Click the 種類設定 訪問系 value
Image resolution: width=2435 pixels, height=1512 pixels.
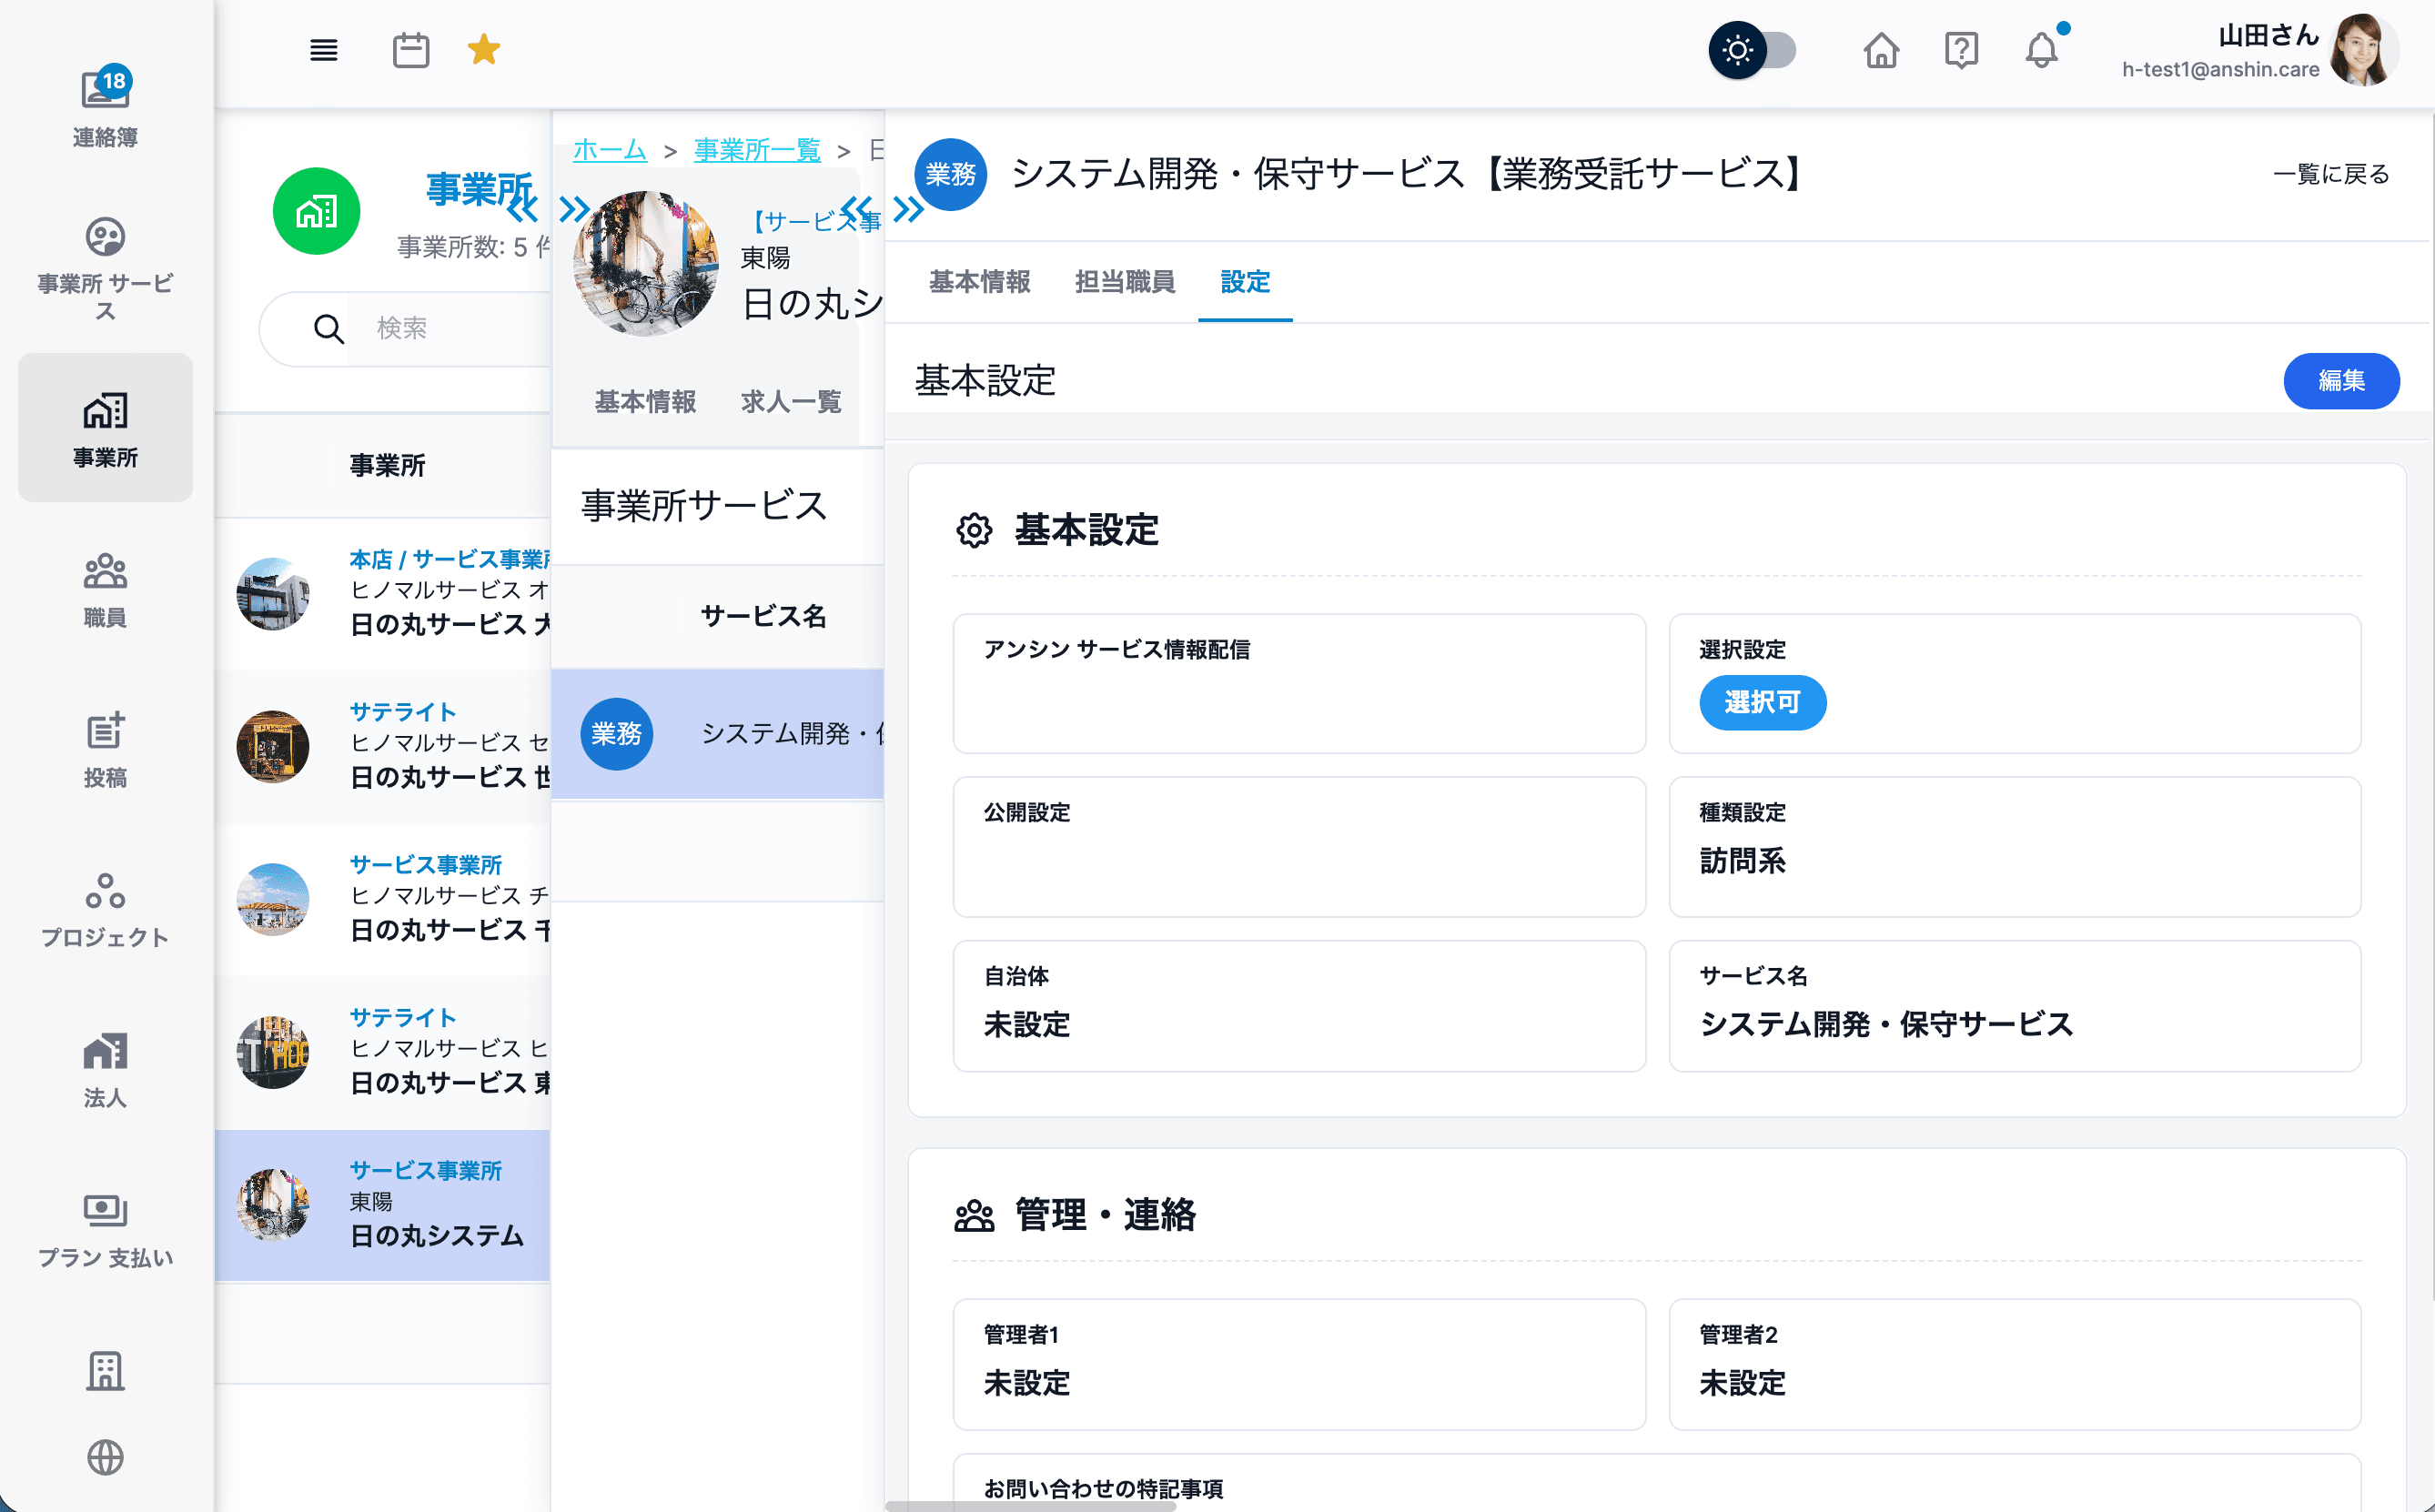(1742, 860)
